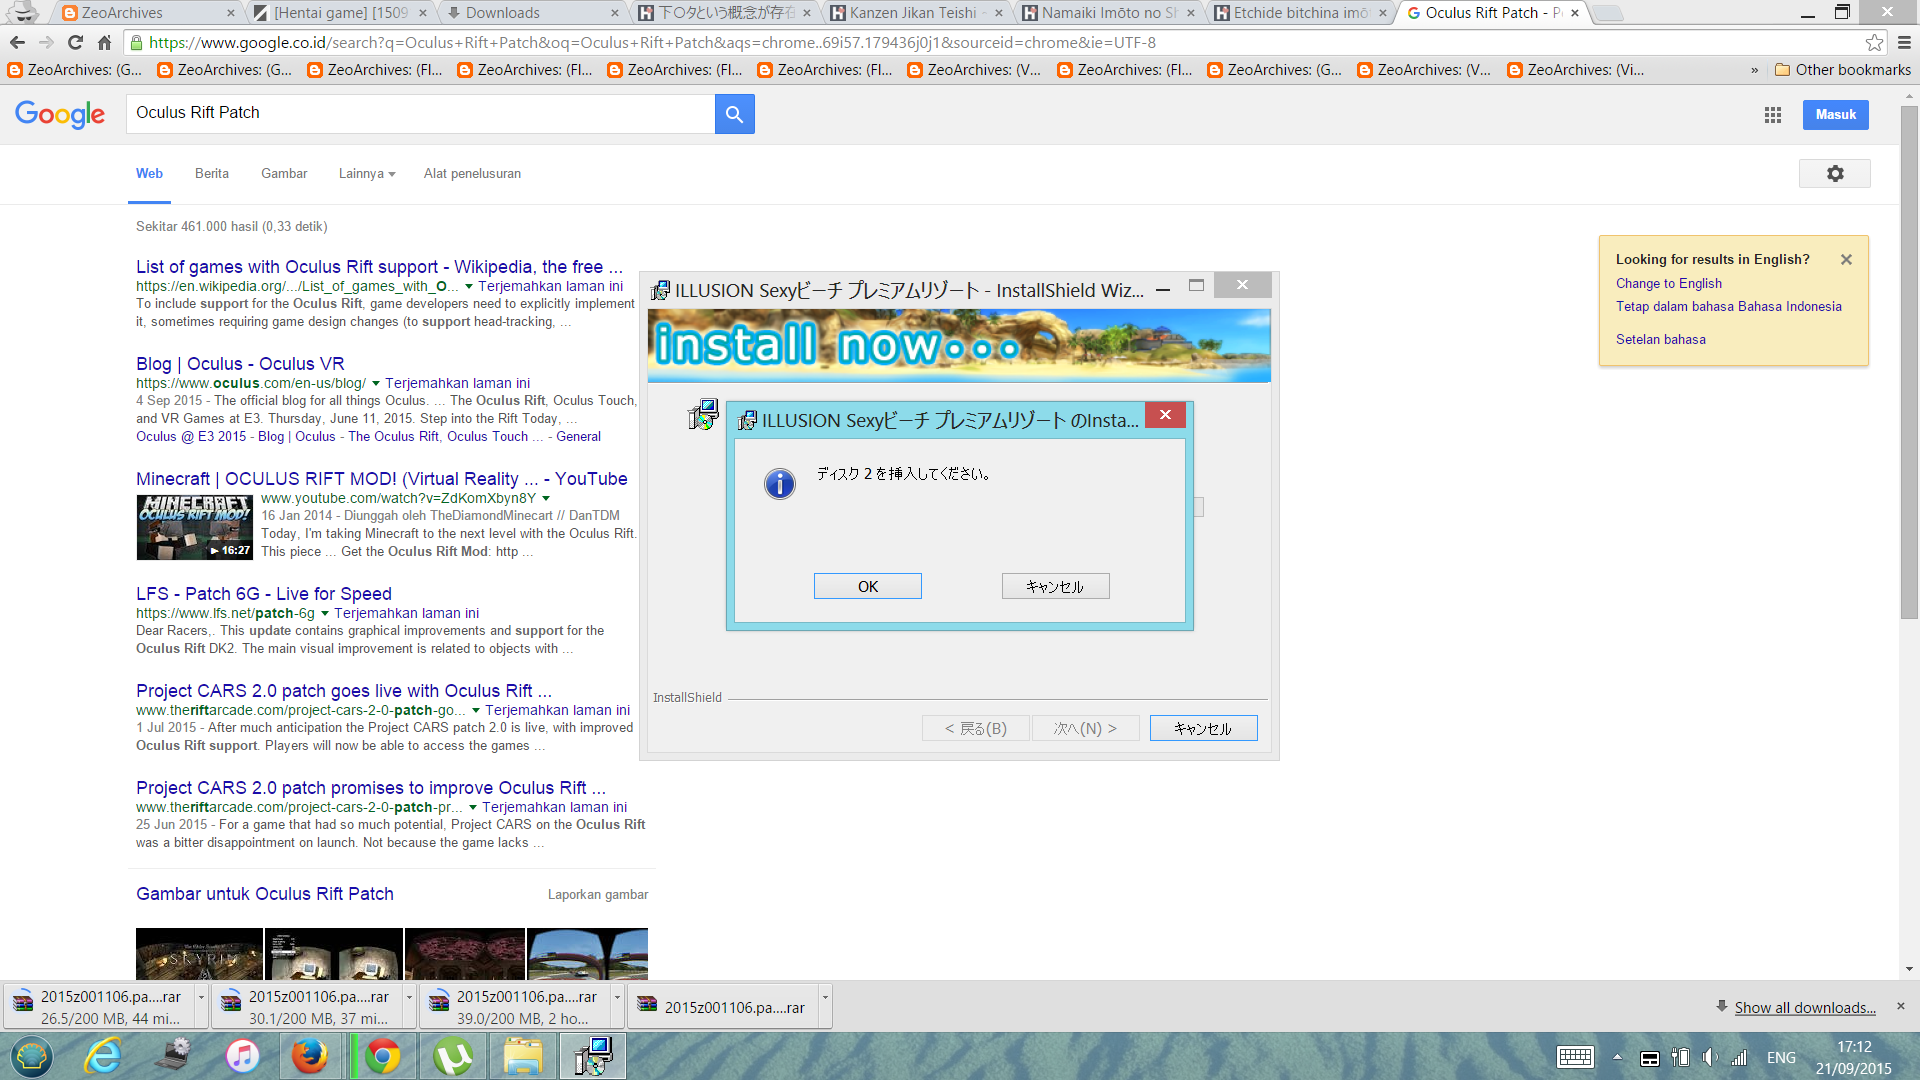Open the search settings gear icon
Screen dimensions: 1920x1080
(1834, 173)
